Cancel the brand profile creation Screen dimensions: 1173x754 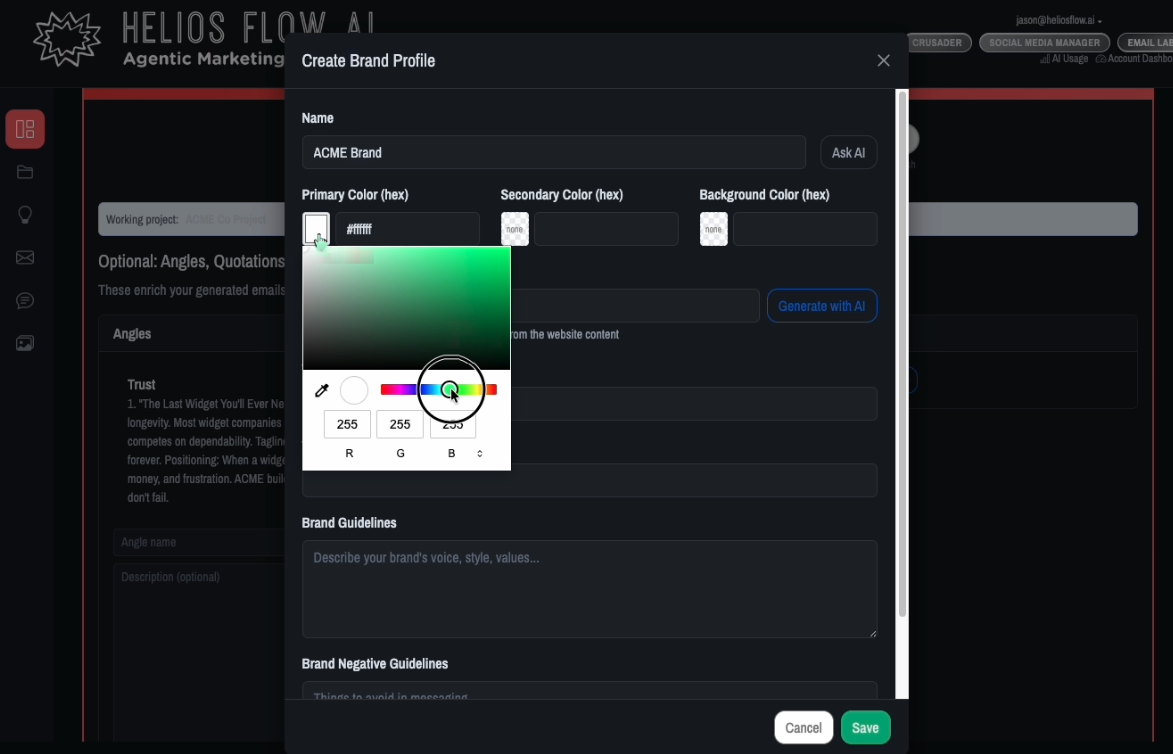(803, 728)
